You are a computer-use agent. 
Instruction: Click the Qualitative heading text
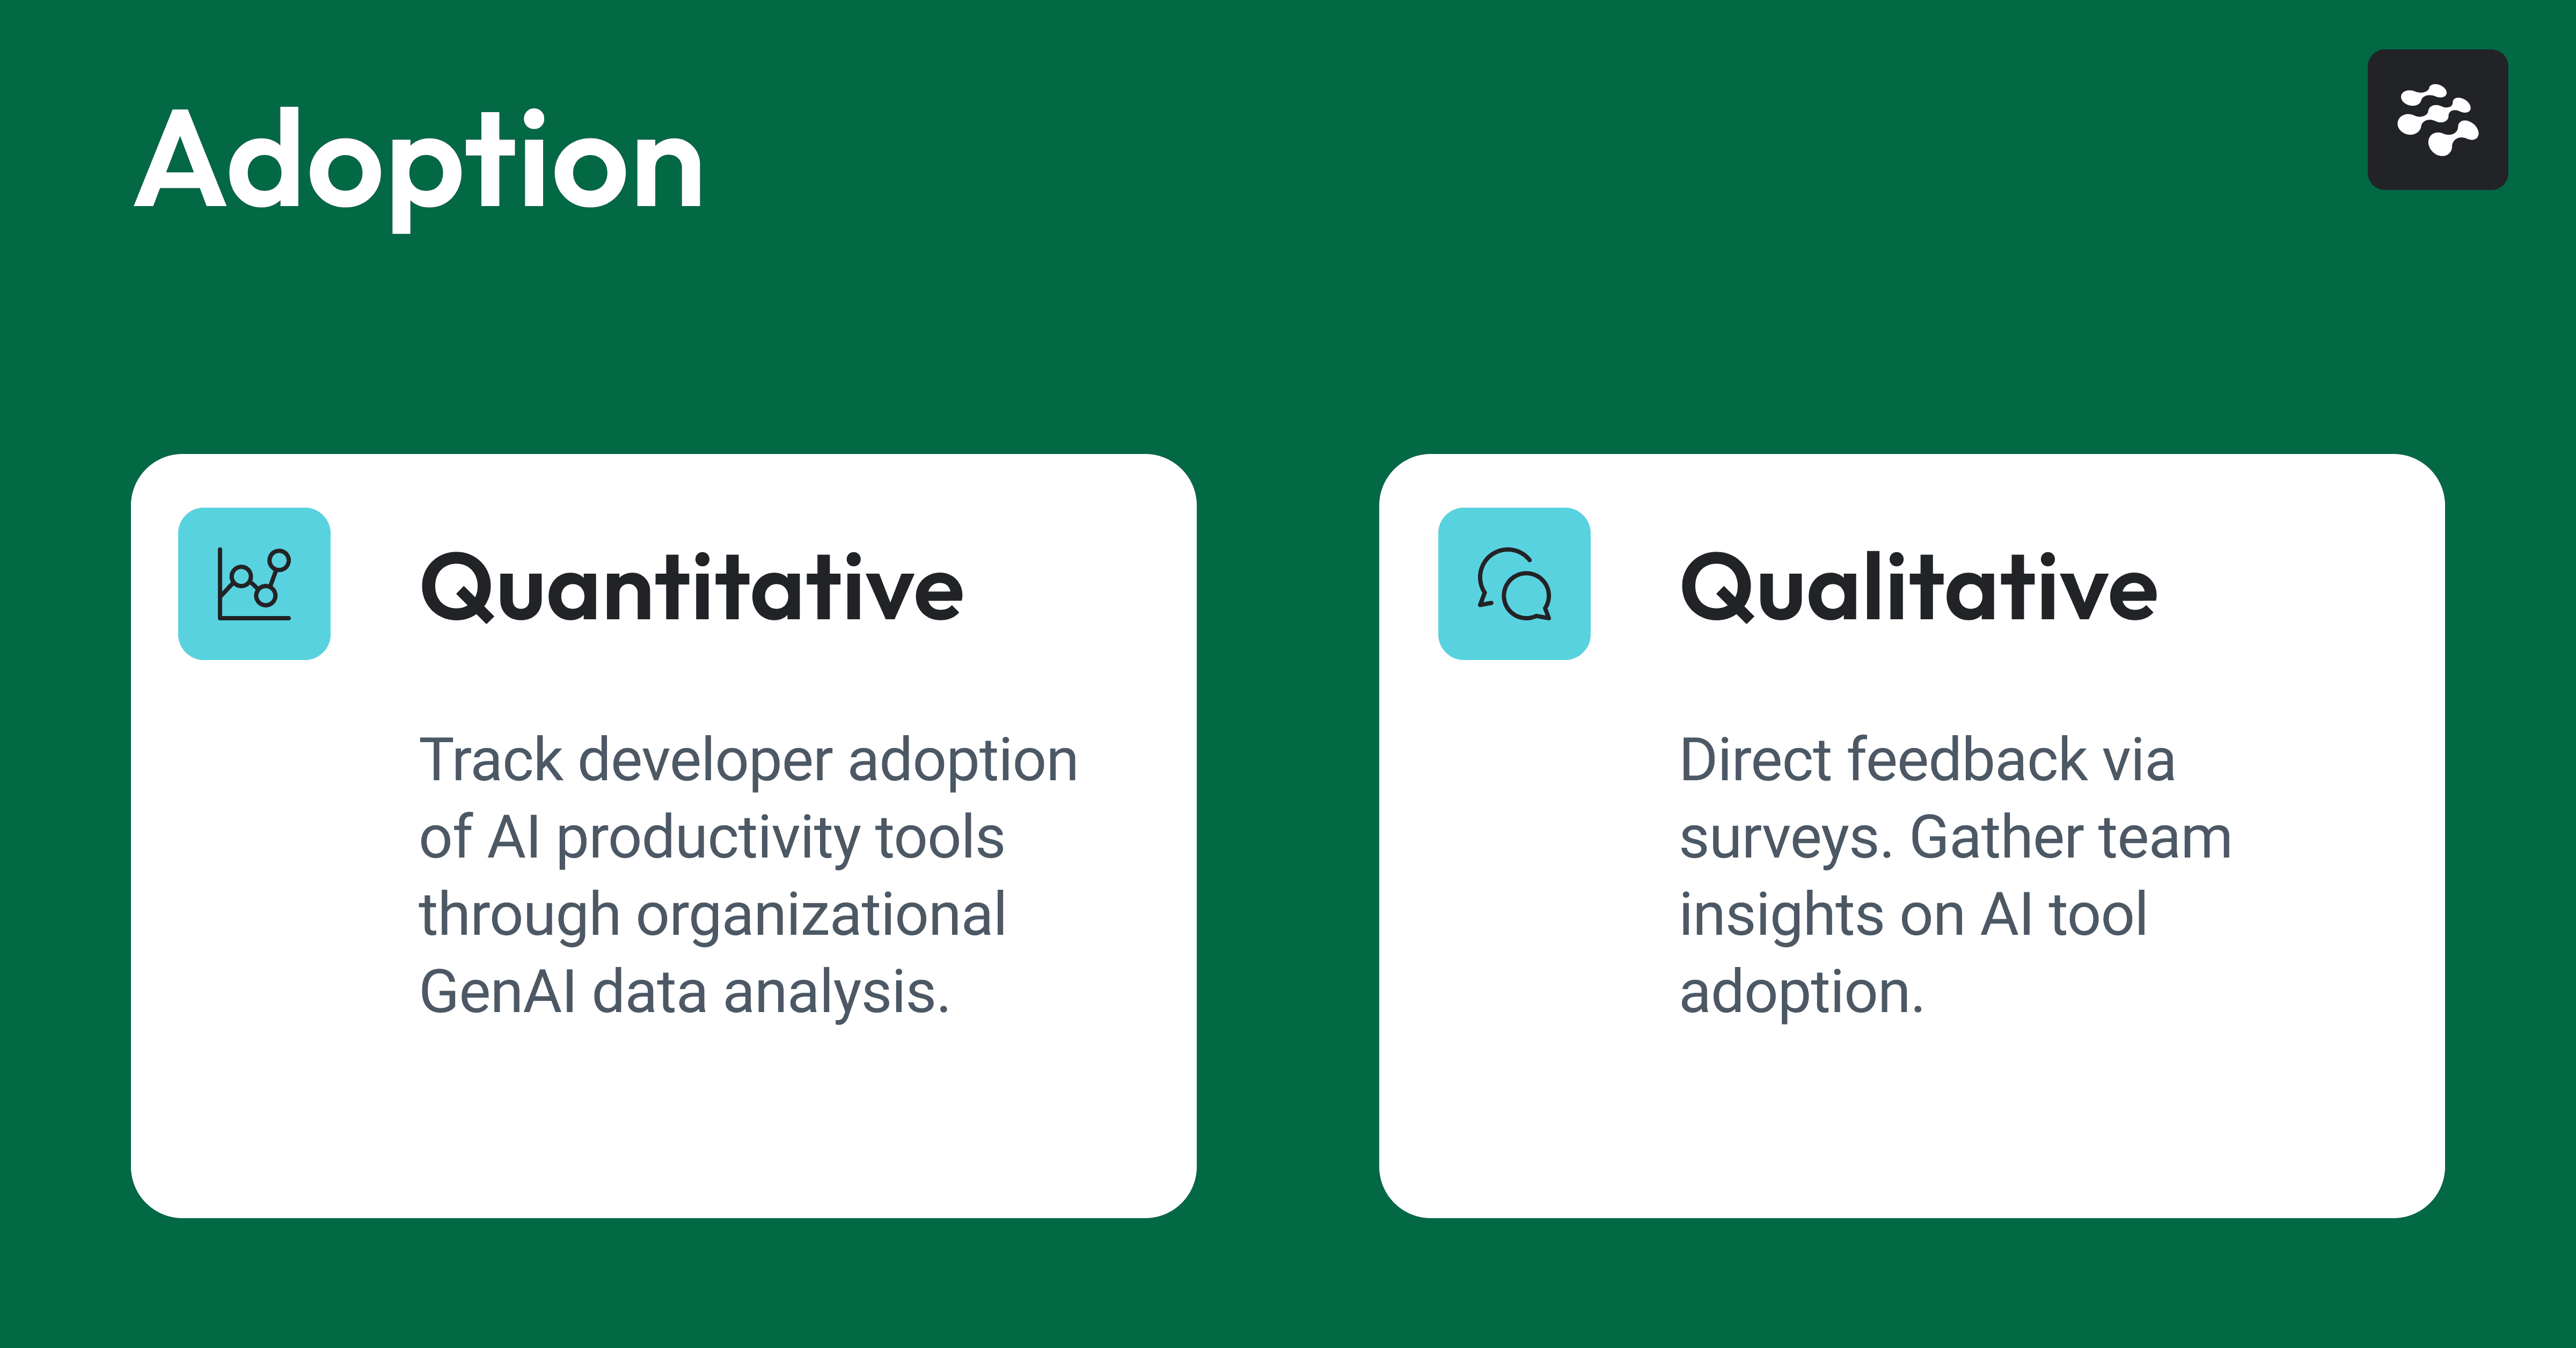[1919, 588]
